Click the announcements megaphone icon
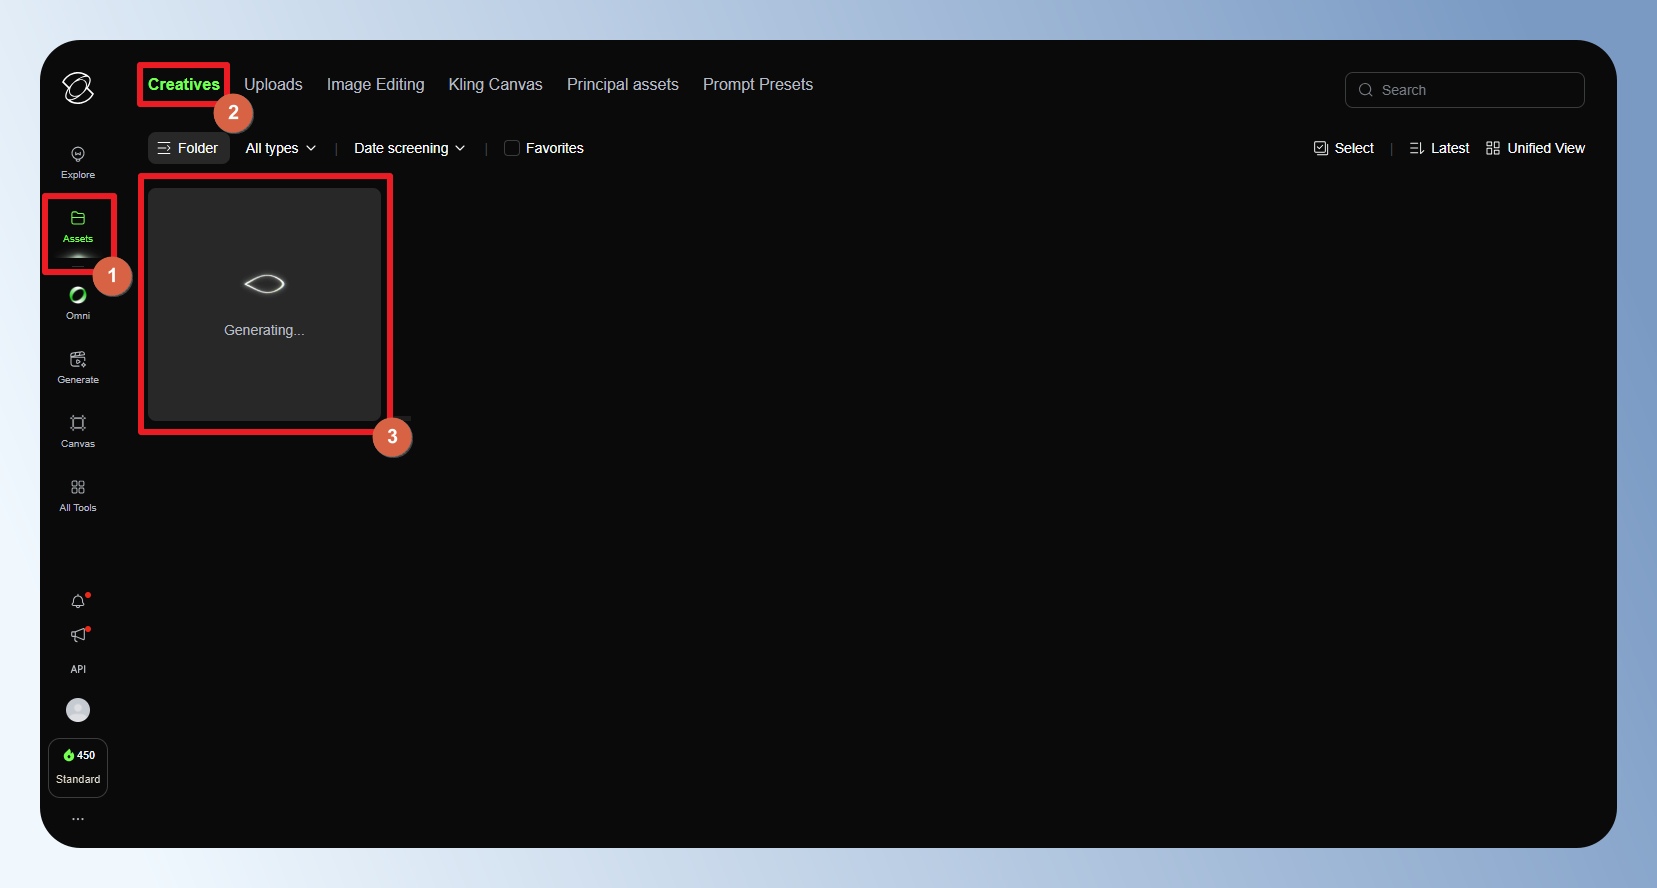The image size is (1657, 888). 78,635
